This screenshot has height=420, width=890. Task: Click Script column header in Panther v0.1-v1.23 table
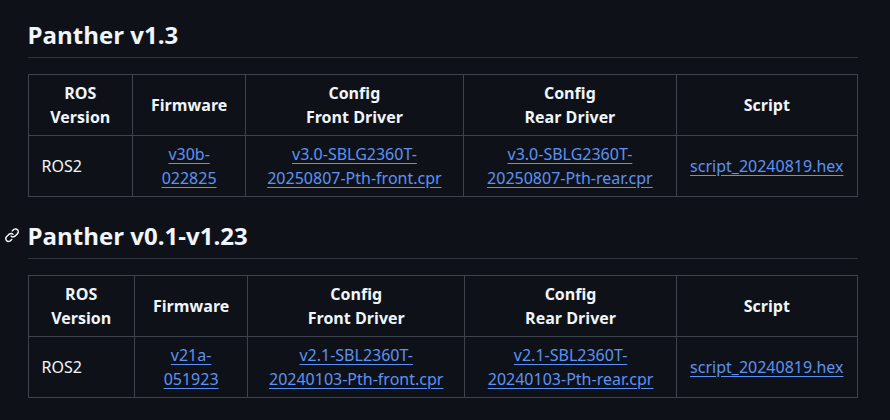point(766,306)
